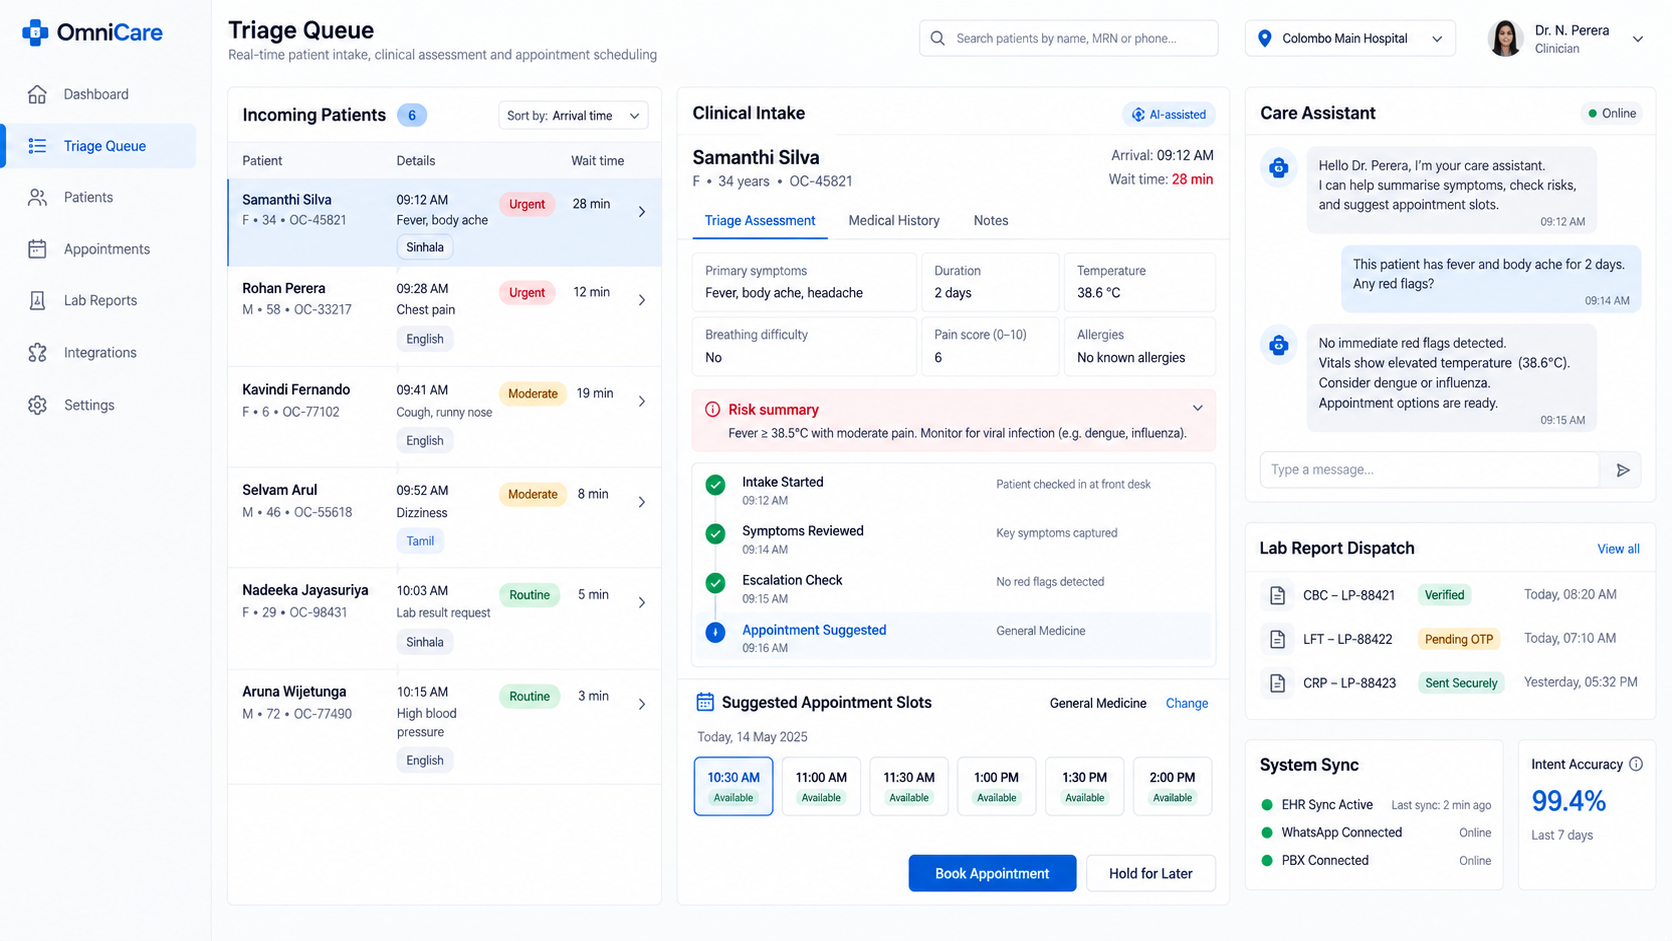
Task: Click the Sent Securely badge for CRP
Action: (1461, 683)
